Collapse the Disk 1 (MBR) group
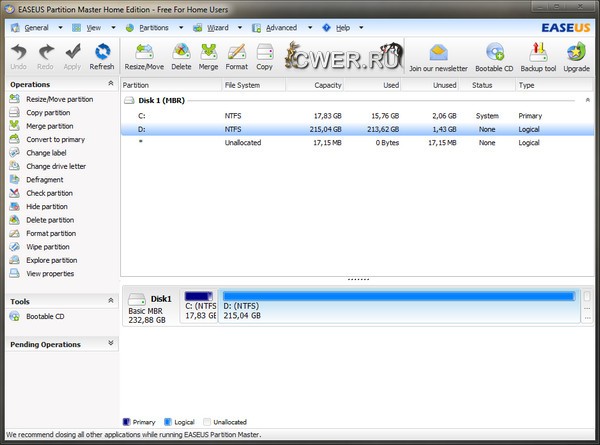The image size is (600, 445). (x=584, y=101)
